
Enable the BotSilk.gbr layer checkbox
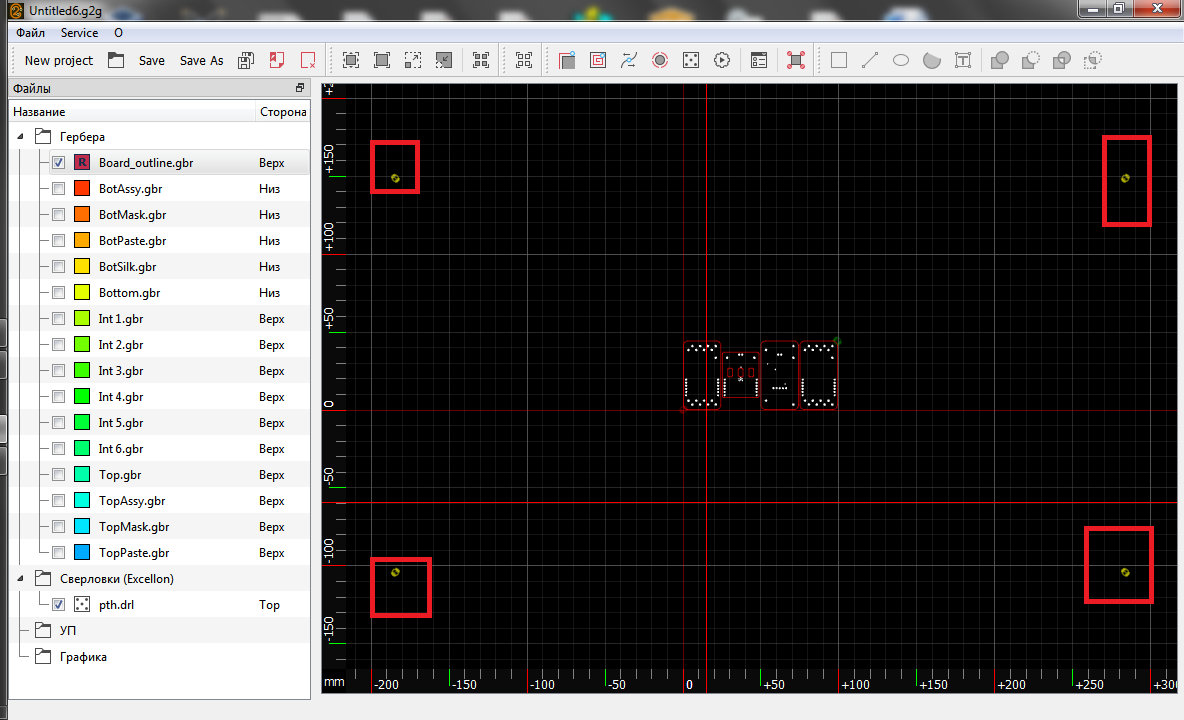[x=59, y=267]
